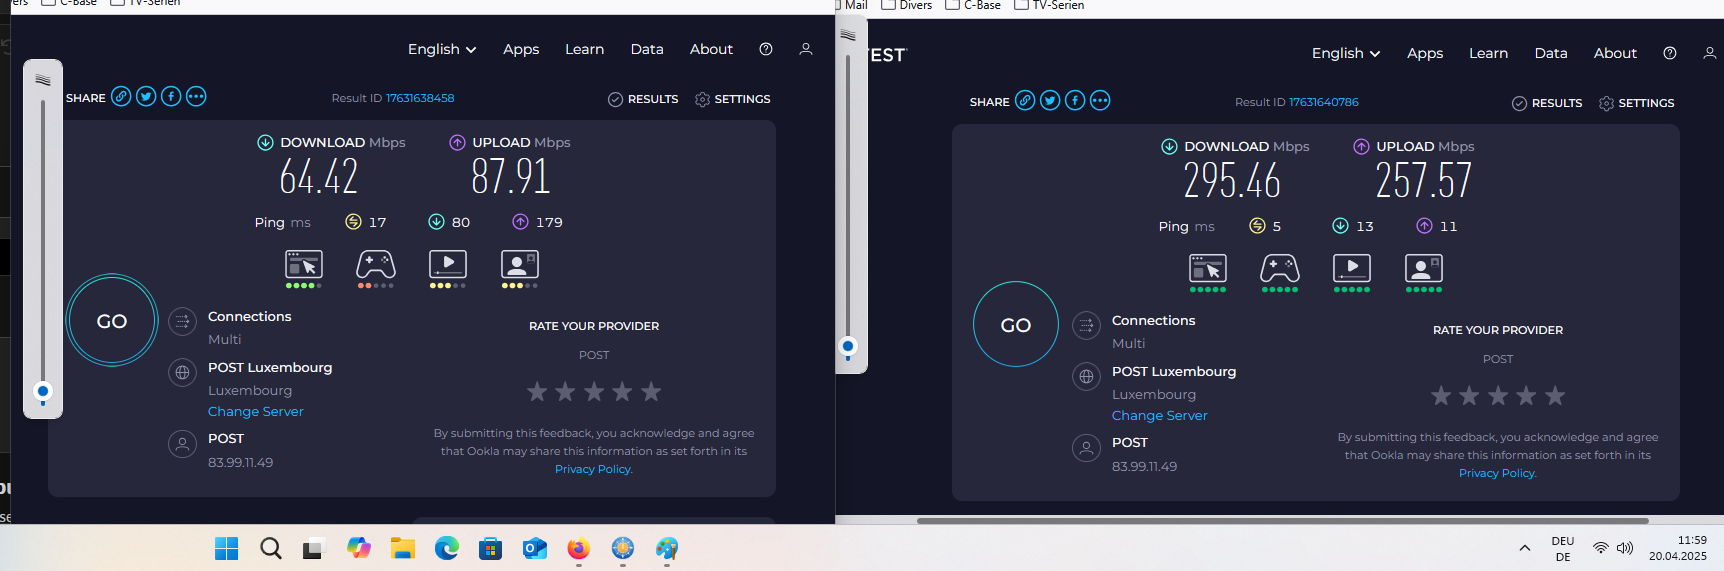Viewport: 1724px width, 571px height.
Task: Open Apps menu in left window
Action: (521, 49)
